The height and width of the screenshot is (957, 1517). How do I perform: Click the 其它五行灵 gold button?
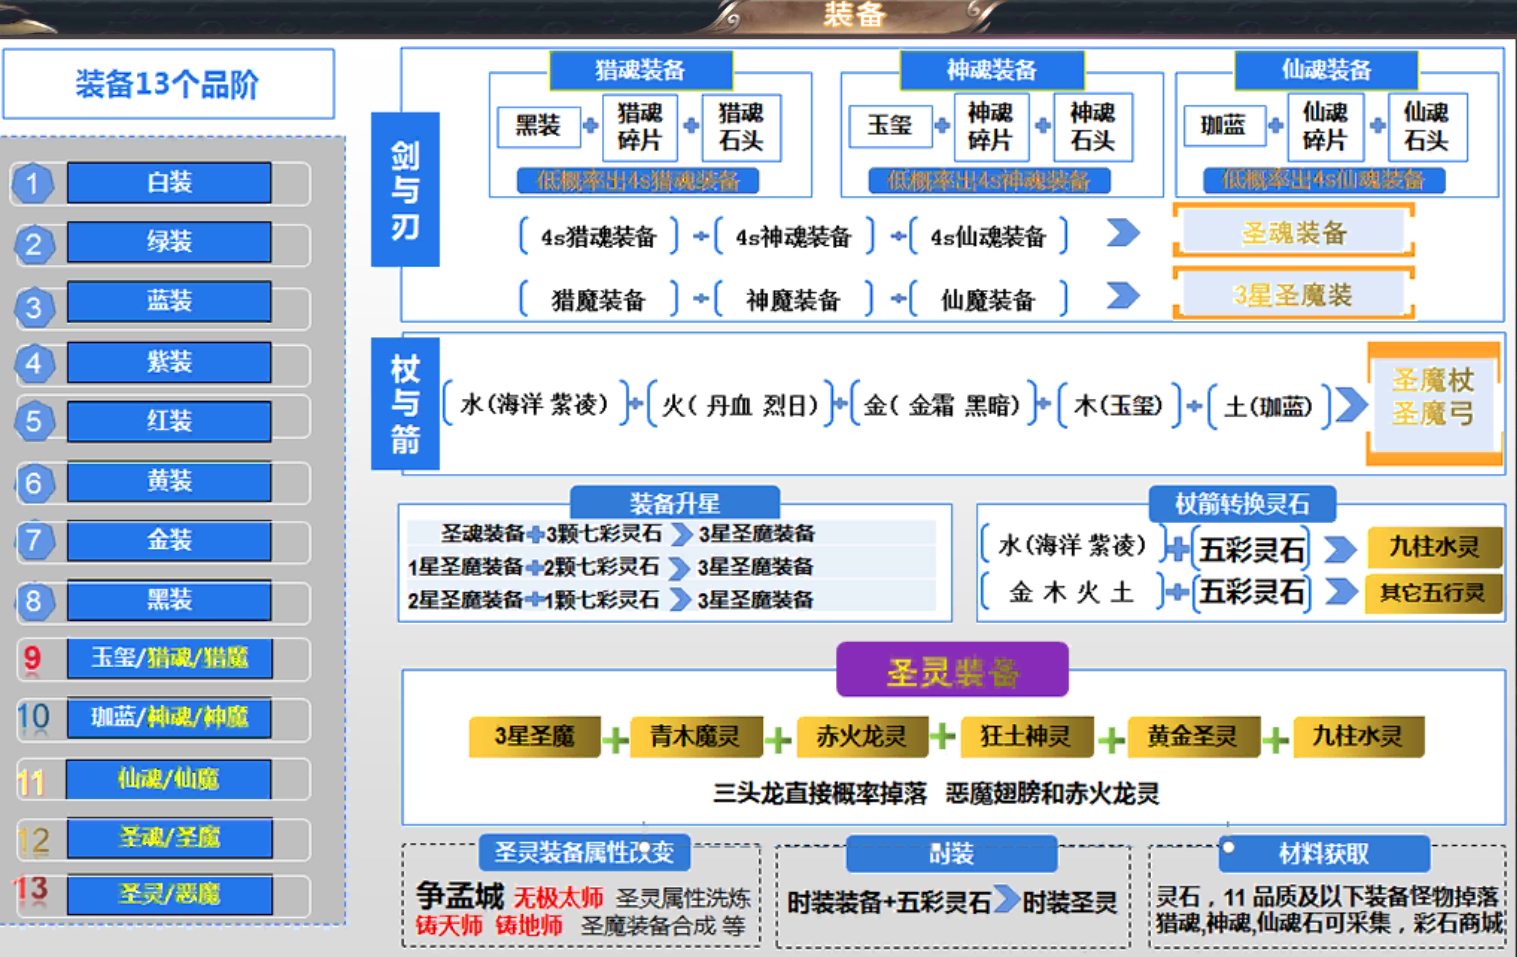tap(1434, 592)
